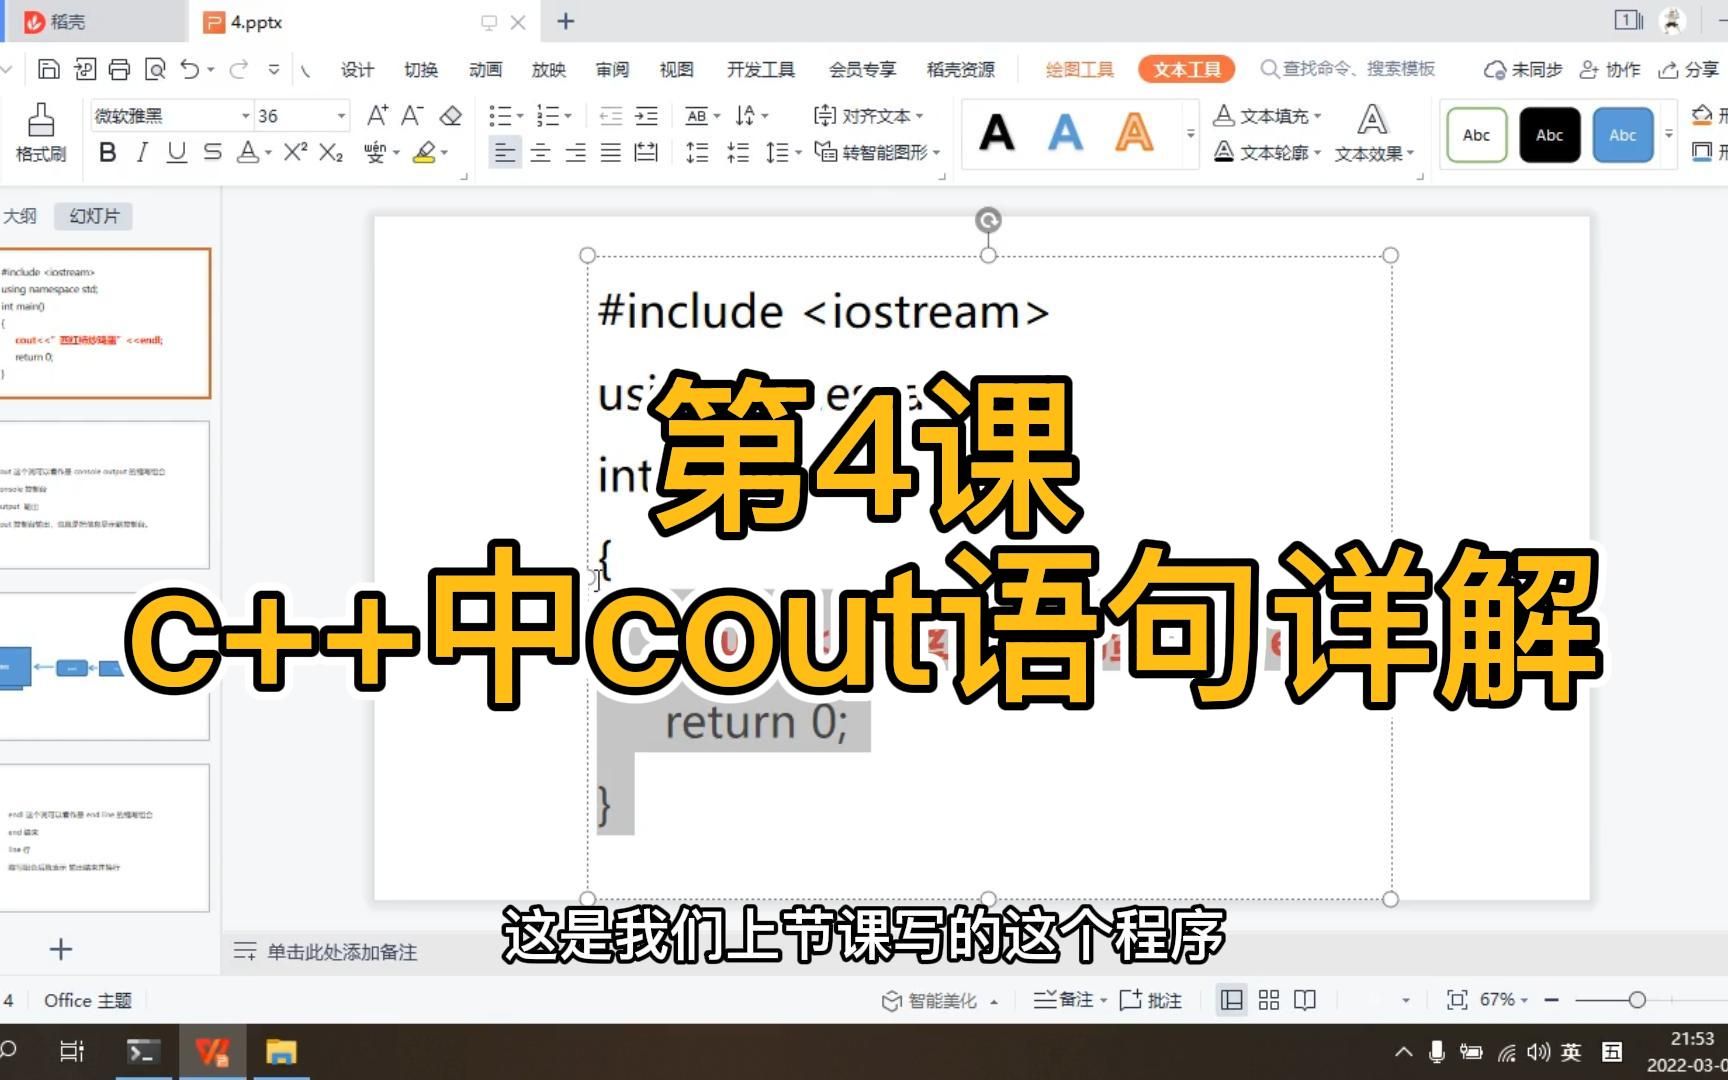The image size is (1728, 1080).
Task: Decrease indent level icon
Action: pos(610,116)
